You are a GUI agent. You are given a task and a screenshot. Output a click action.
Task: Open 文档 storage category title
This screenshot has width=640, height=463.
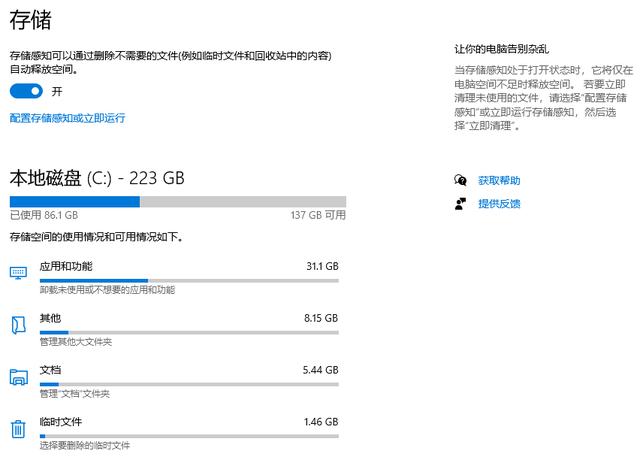50,370
